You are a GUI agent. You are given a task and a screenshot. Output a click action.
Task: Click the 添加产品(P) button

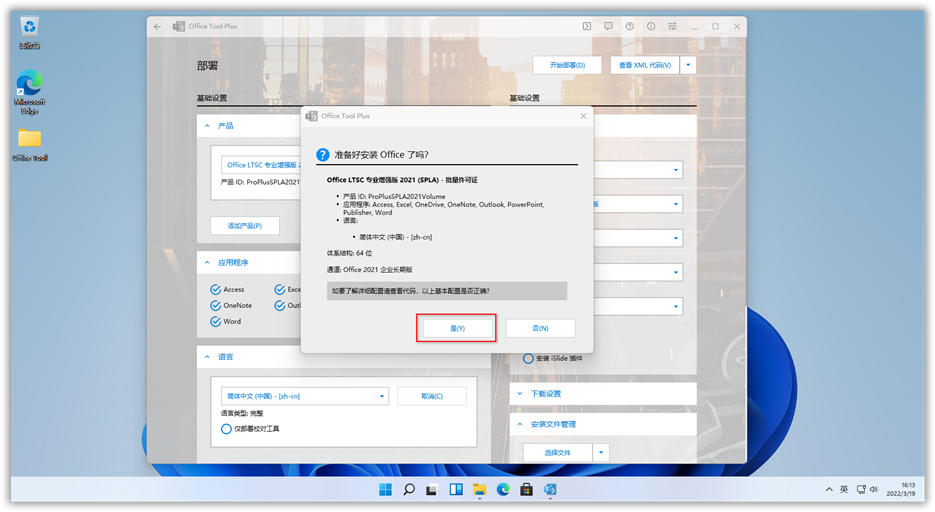(x=244, y=226)
